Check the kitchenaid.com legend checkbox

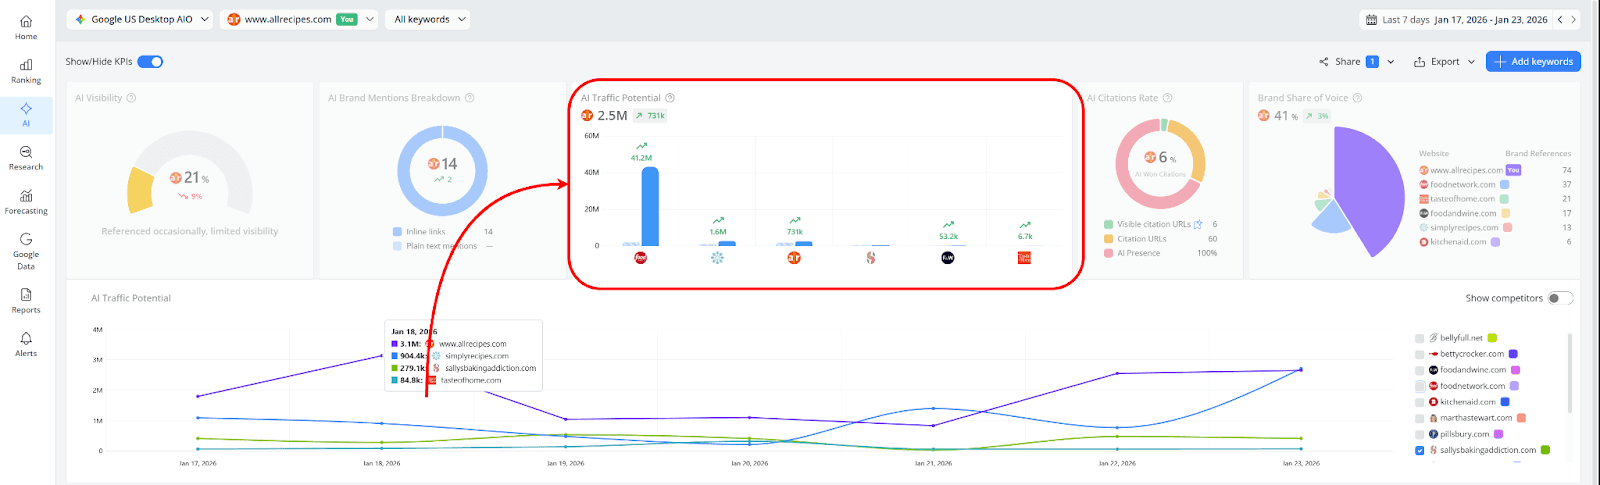click(x=1420, y=402)
